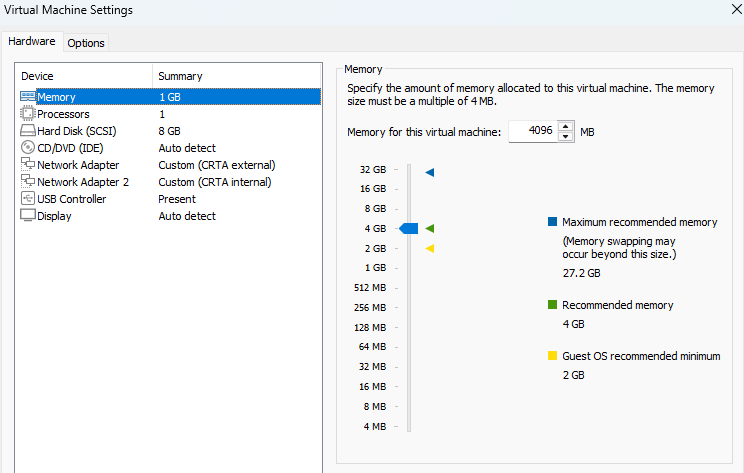Click the blue memory slider handle

[x=408, y=229]
